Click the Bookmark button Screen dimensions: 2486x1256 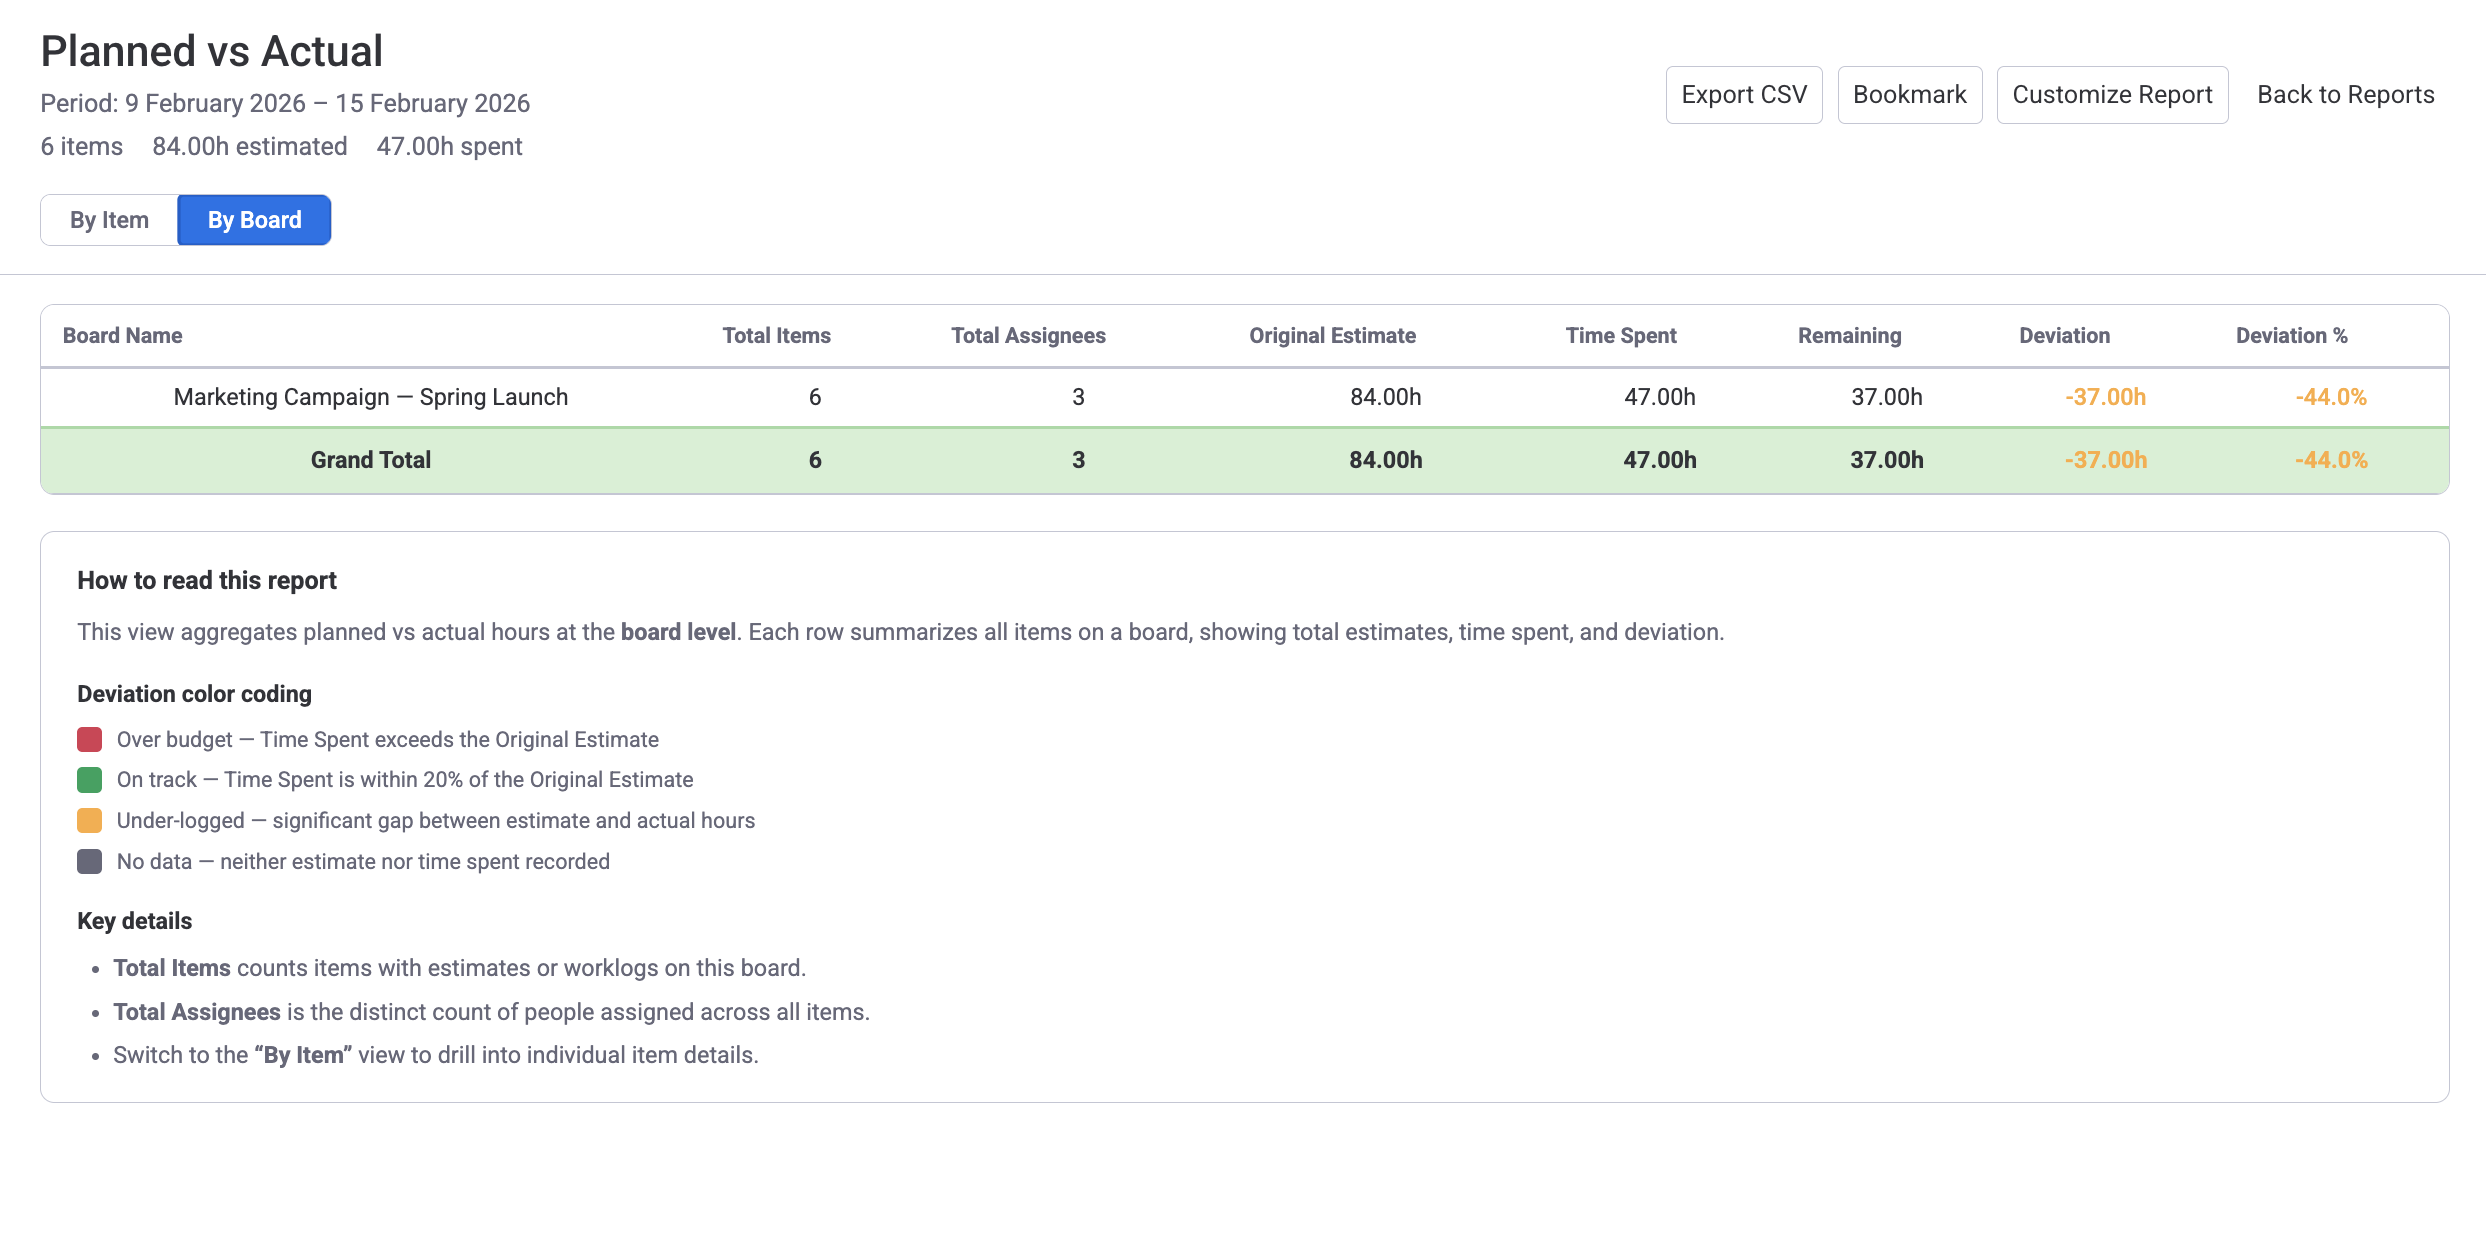click(1909, 94)
